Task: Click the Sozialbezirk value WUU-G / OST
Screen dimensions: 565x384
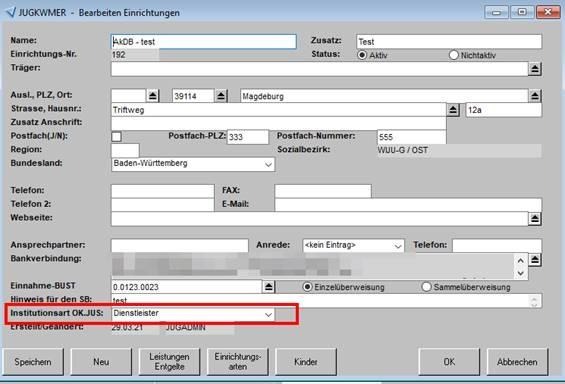Action: (x=402, y=150)
